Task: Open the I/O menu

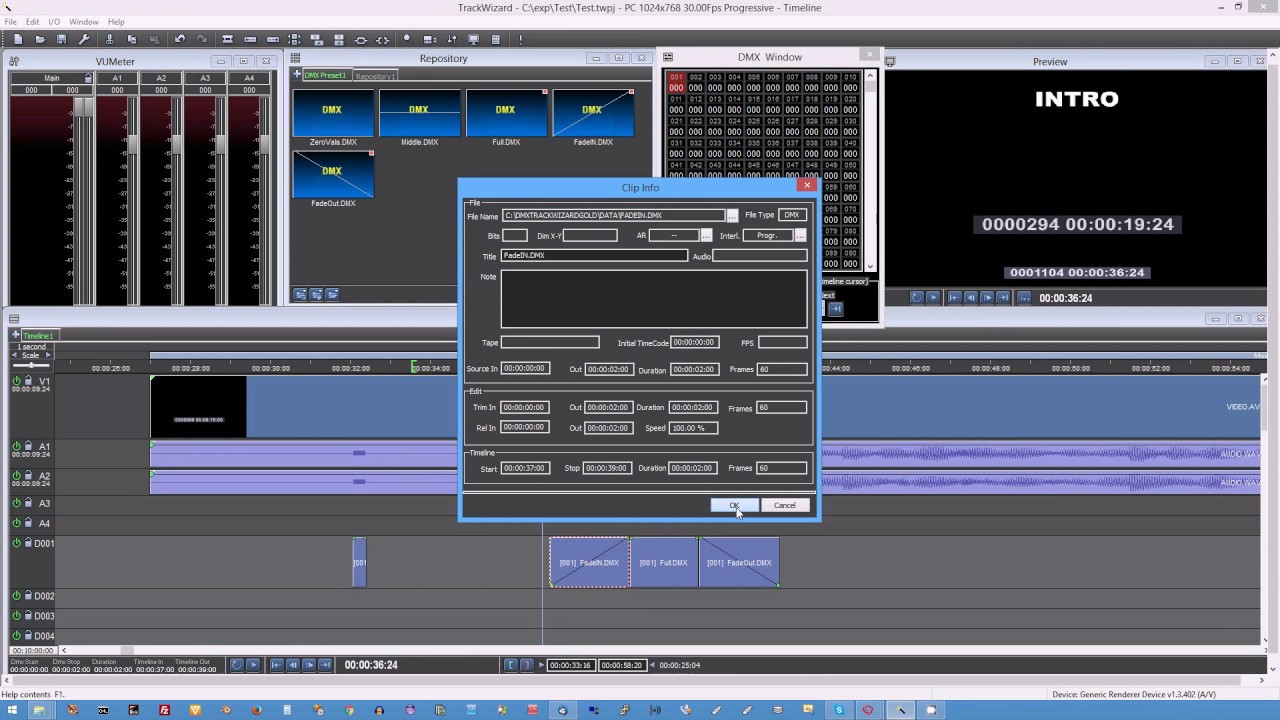Action: [x=54, y=22]
